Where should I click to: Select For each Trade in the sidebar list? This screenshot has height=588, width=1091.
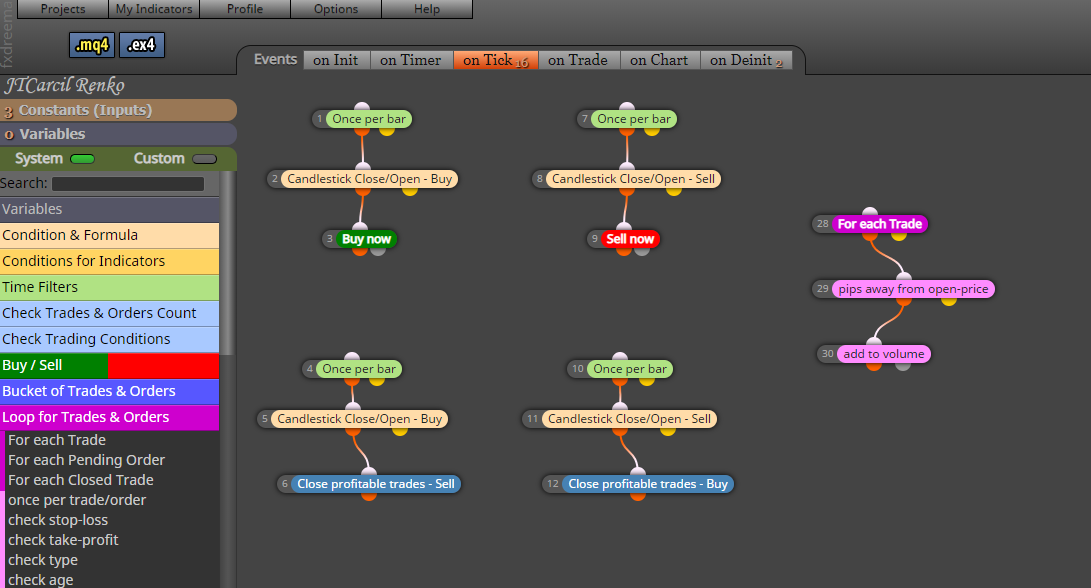(57, 440)
